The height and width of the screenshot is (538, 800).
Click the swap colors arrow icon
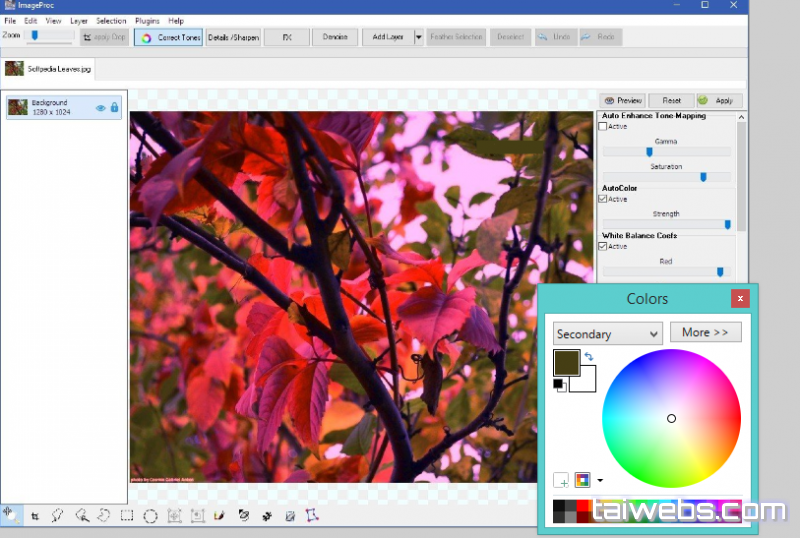pos(589,357)
